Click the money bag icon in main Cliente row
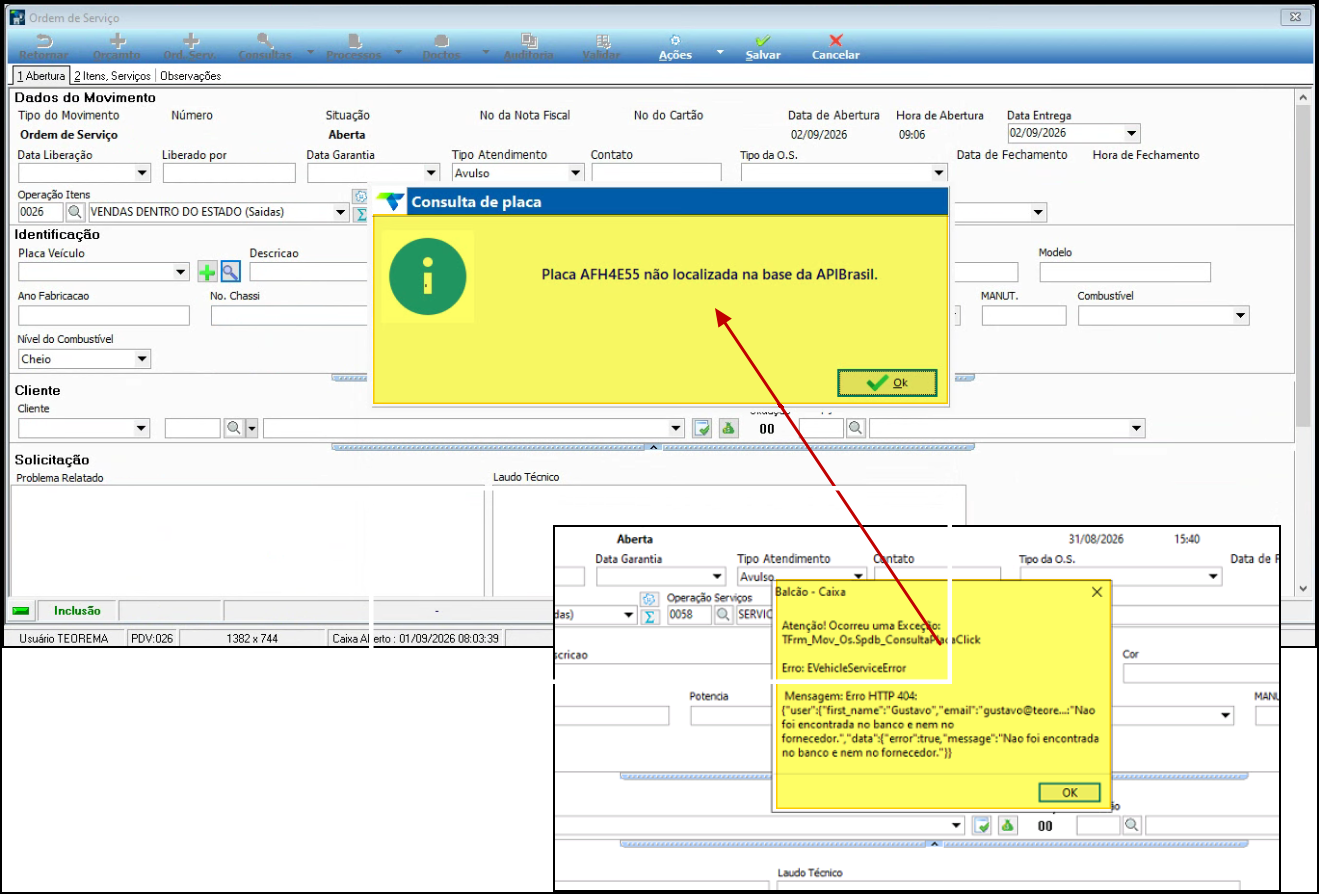The width and height of the screenshot is (1319, 894). [728, 428]
